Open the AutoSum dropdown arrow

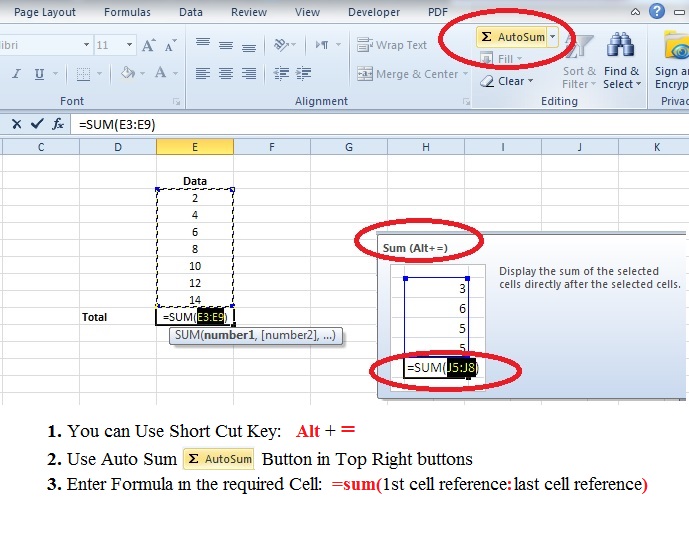(552, 37)
